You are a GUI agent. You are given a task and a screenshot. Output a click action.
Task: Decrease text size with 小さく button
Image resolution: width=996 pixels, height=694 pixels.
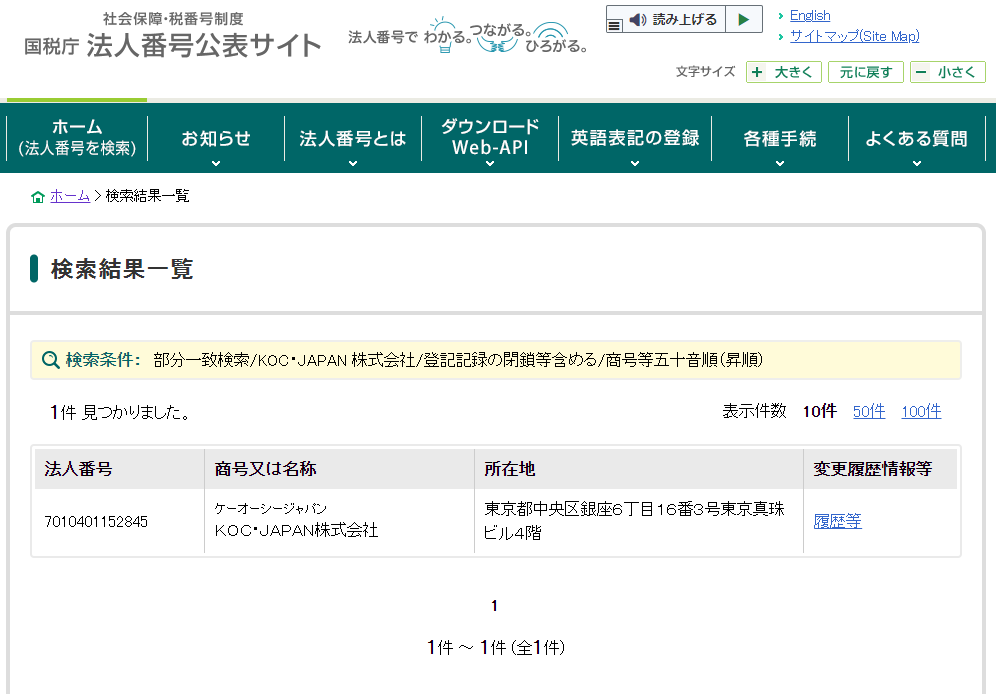point(948,72)
